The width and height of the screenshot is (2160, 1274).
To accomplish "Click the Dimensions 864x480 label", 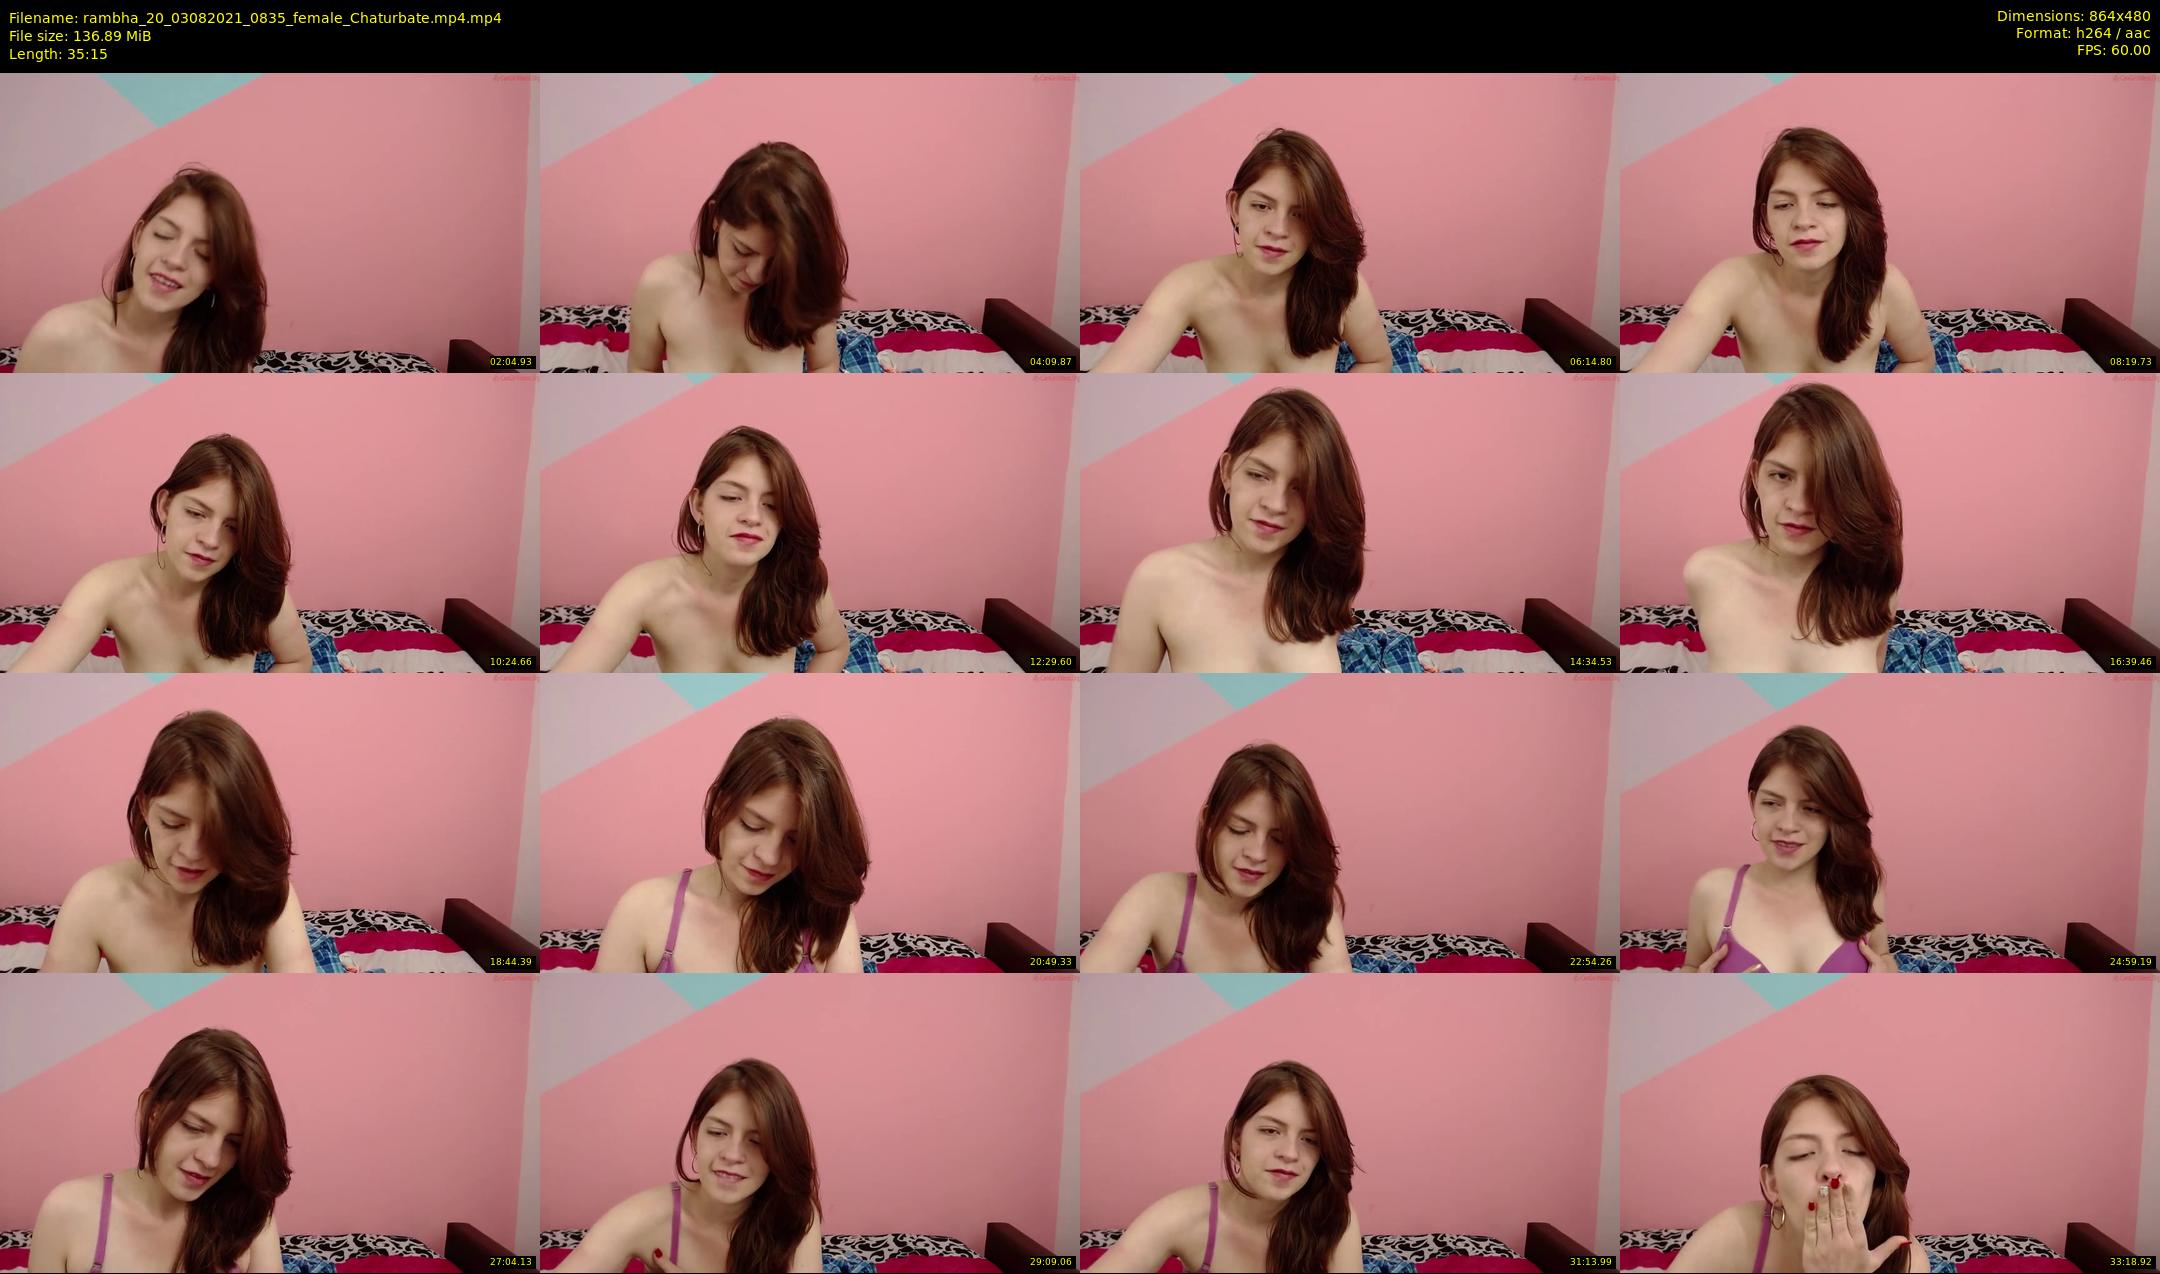I will point(2073,16).
